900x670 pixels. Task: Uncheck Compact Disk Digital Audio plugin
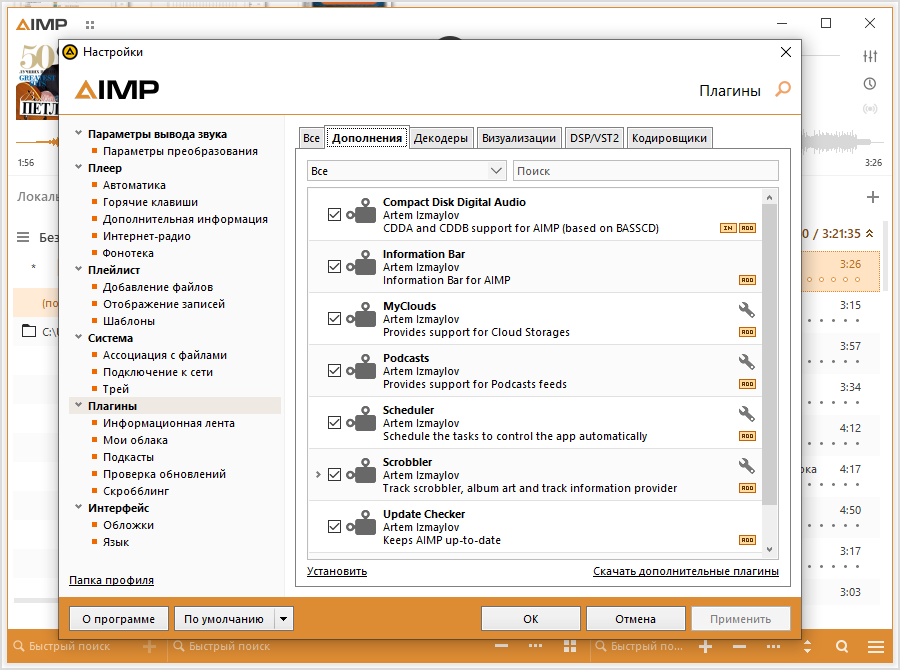(334, 215)
